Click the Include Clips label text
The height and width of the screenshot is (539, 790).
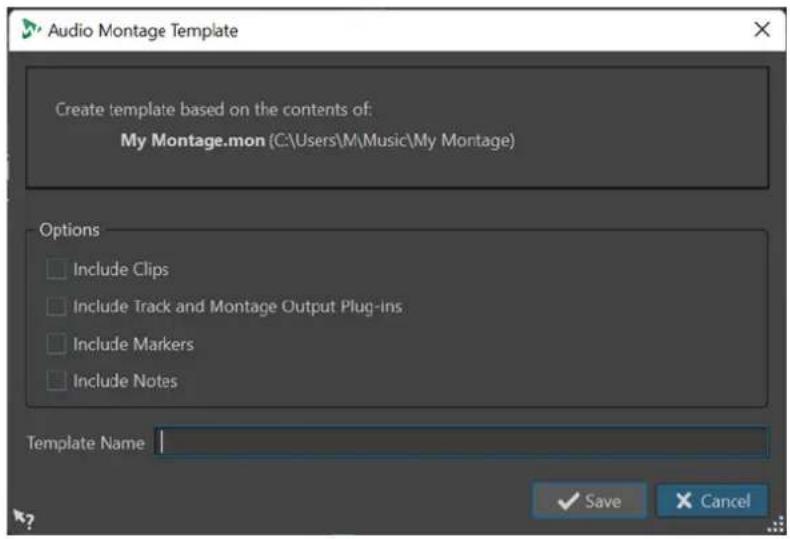(121, 270)
